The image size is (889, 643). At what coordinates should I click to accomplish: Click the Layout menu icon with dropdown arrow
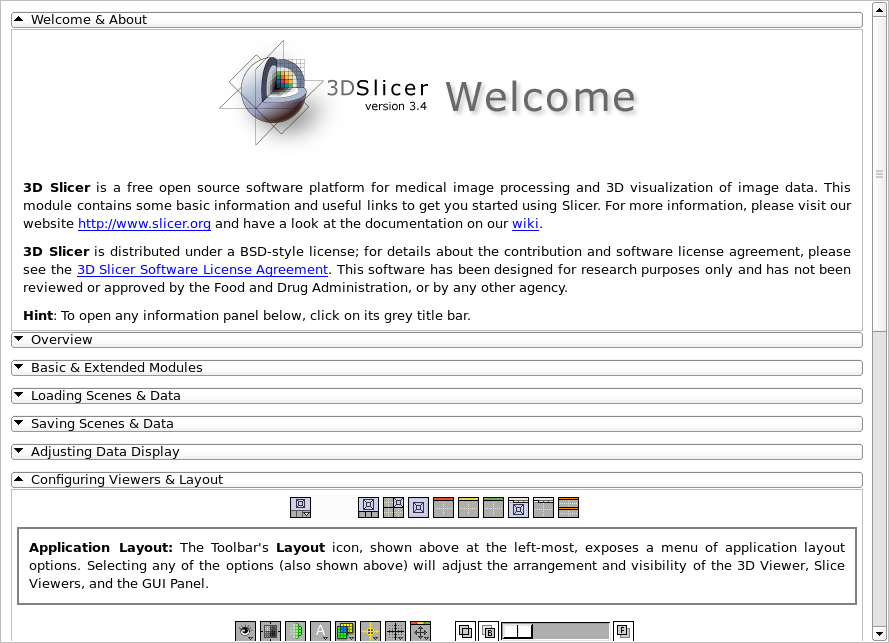click(x=300, y=507)
